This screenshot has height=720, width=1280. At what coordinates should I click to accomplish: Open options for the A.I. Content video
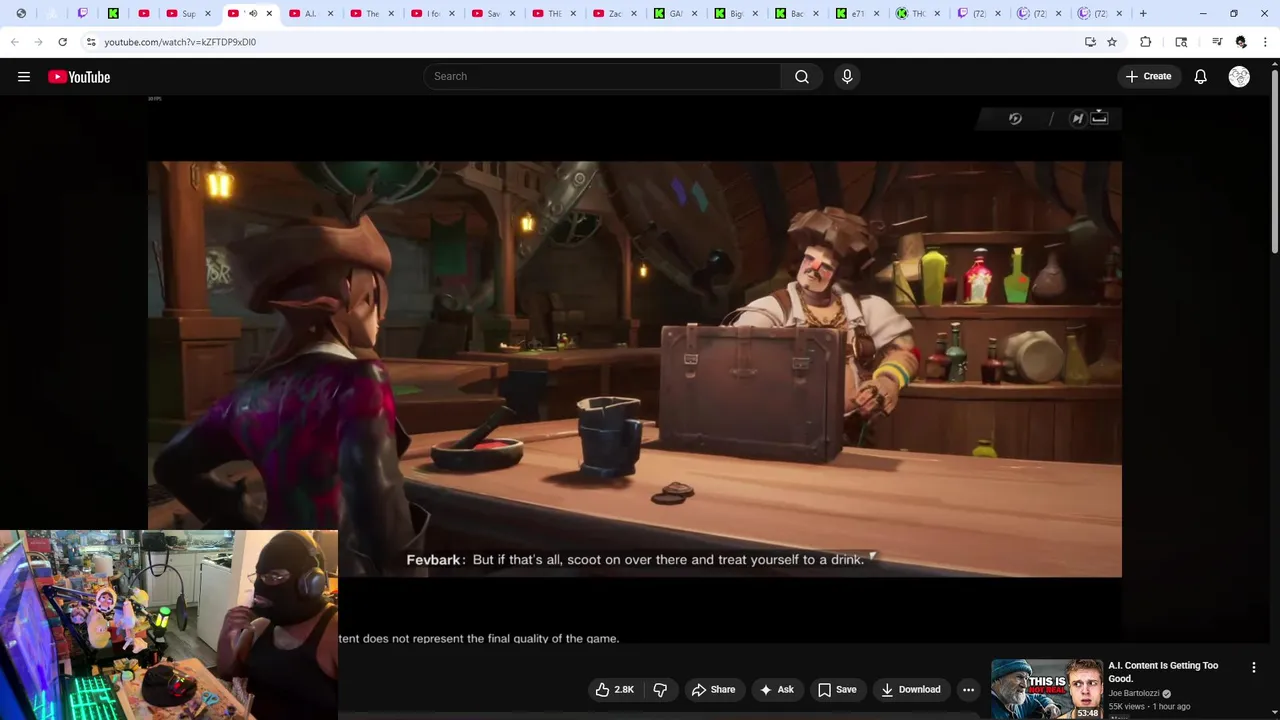coord(1254,667)
